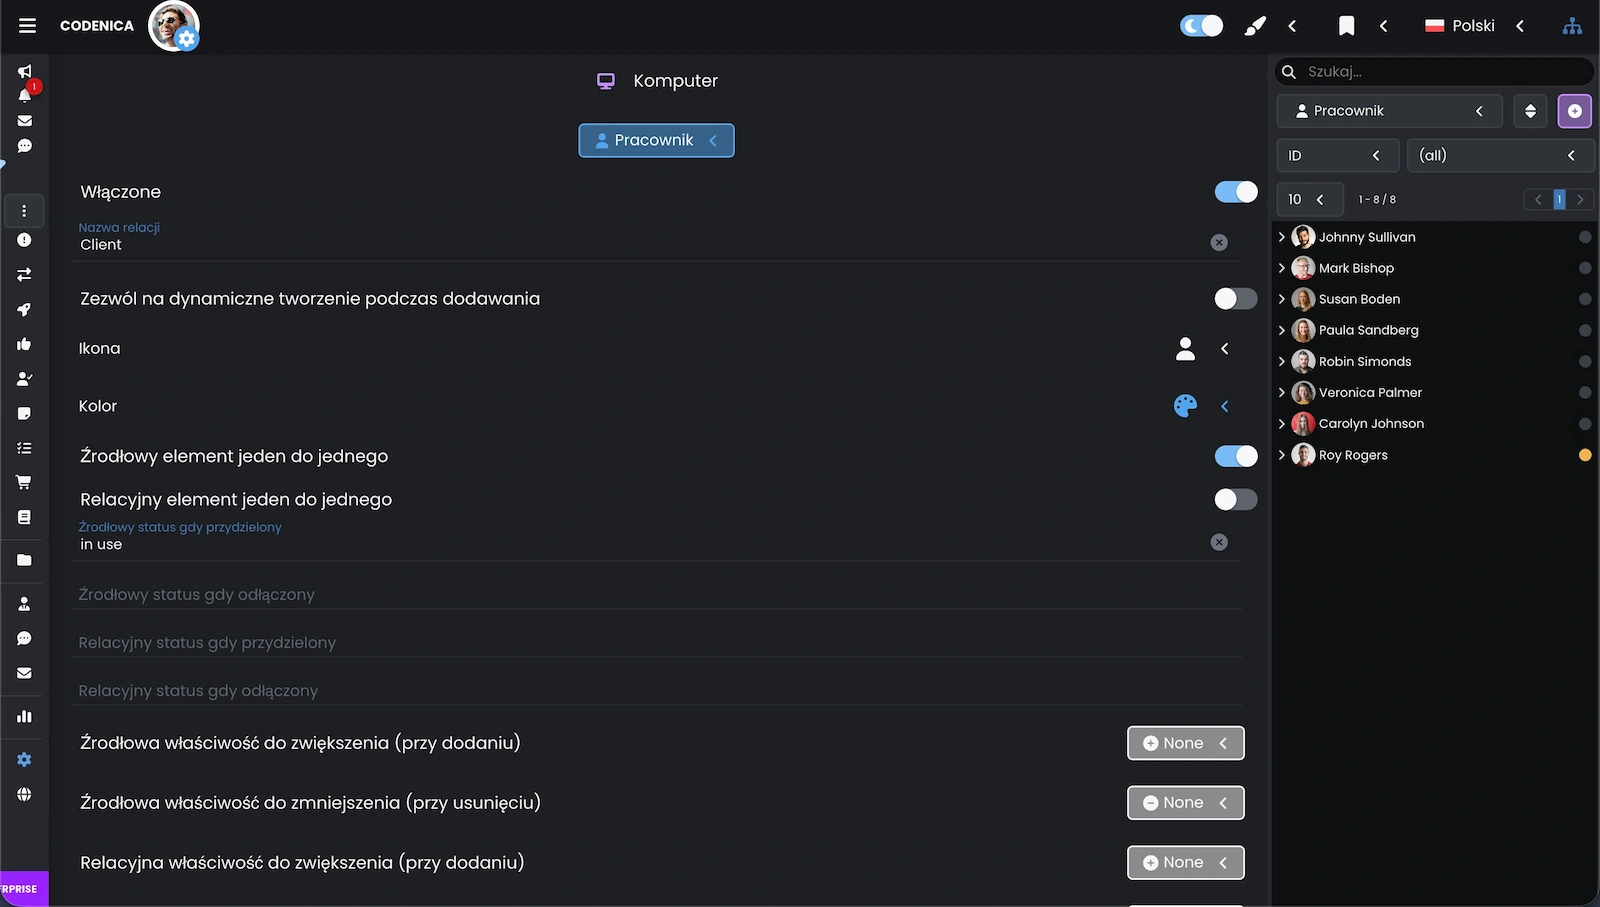The height and width of the screenshot is (907, 1600).
Task: Click the Pracownik relation button
Action: 656,141
